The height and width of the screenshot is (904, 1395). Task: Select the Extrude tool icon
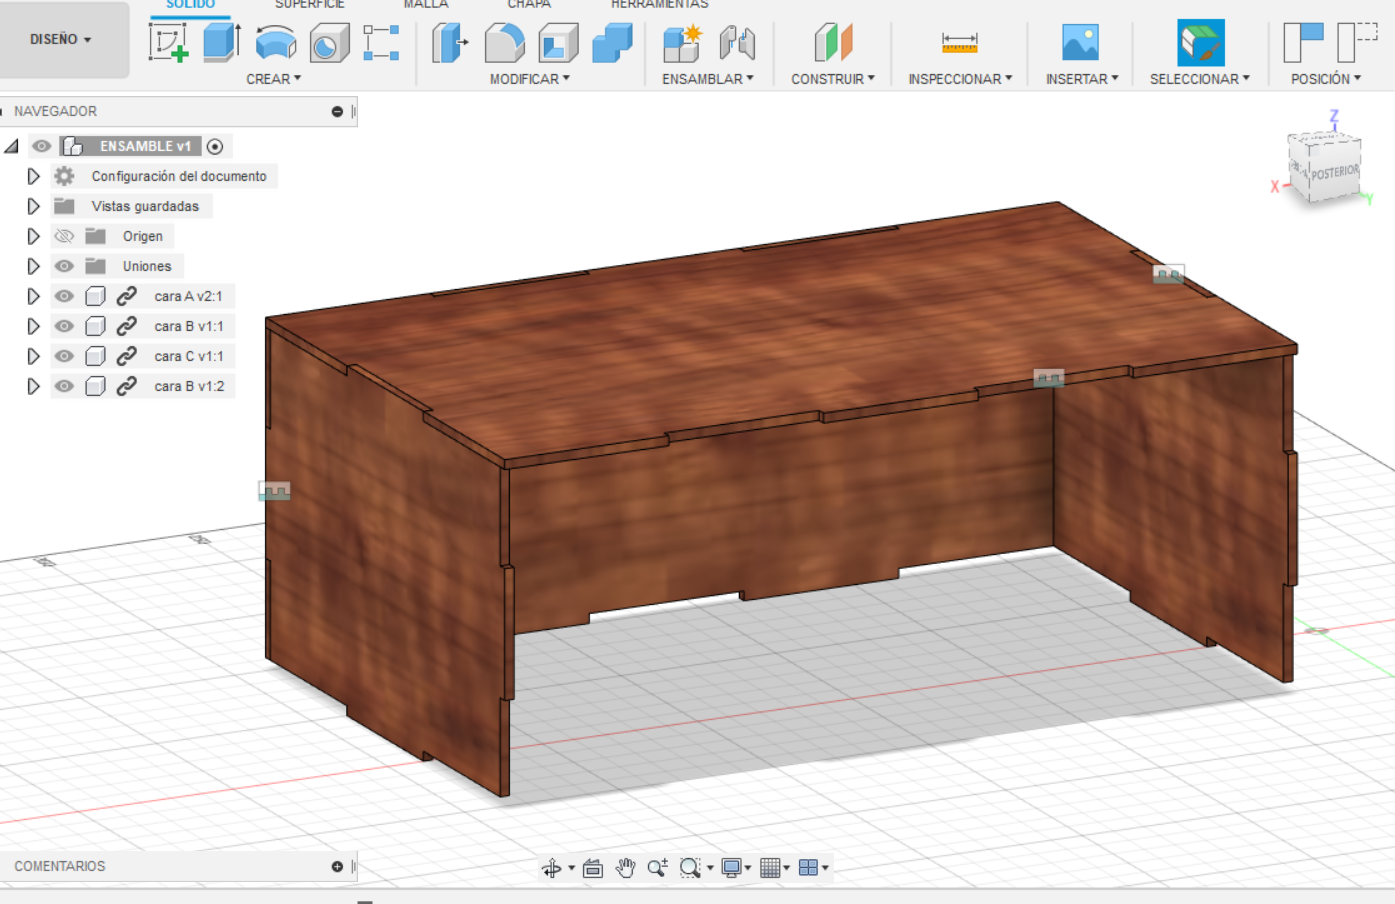(221, 43)
